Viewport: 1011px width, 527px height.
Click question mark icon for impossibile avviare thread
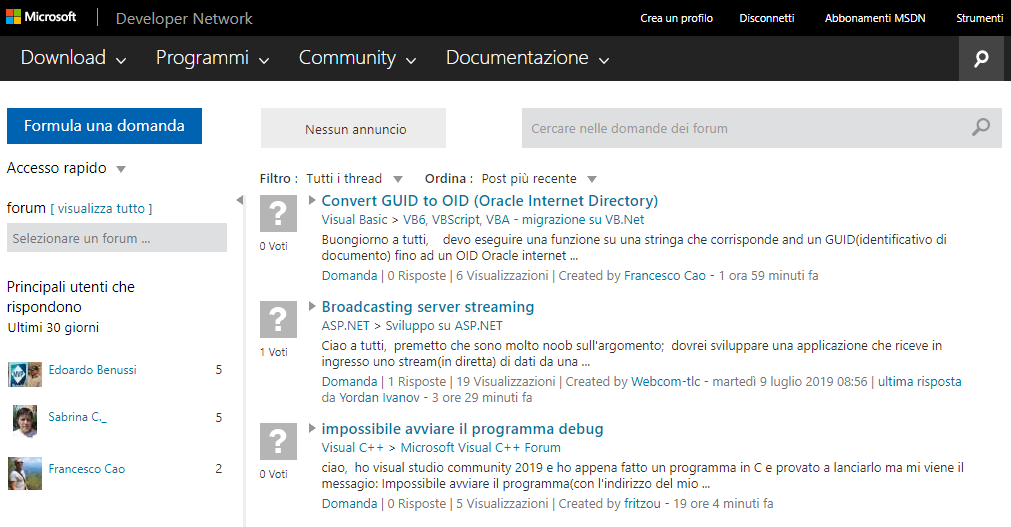[x=278, y=441]
